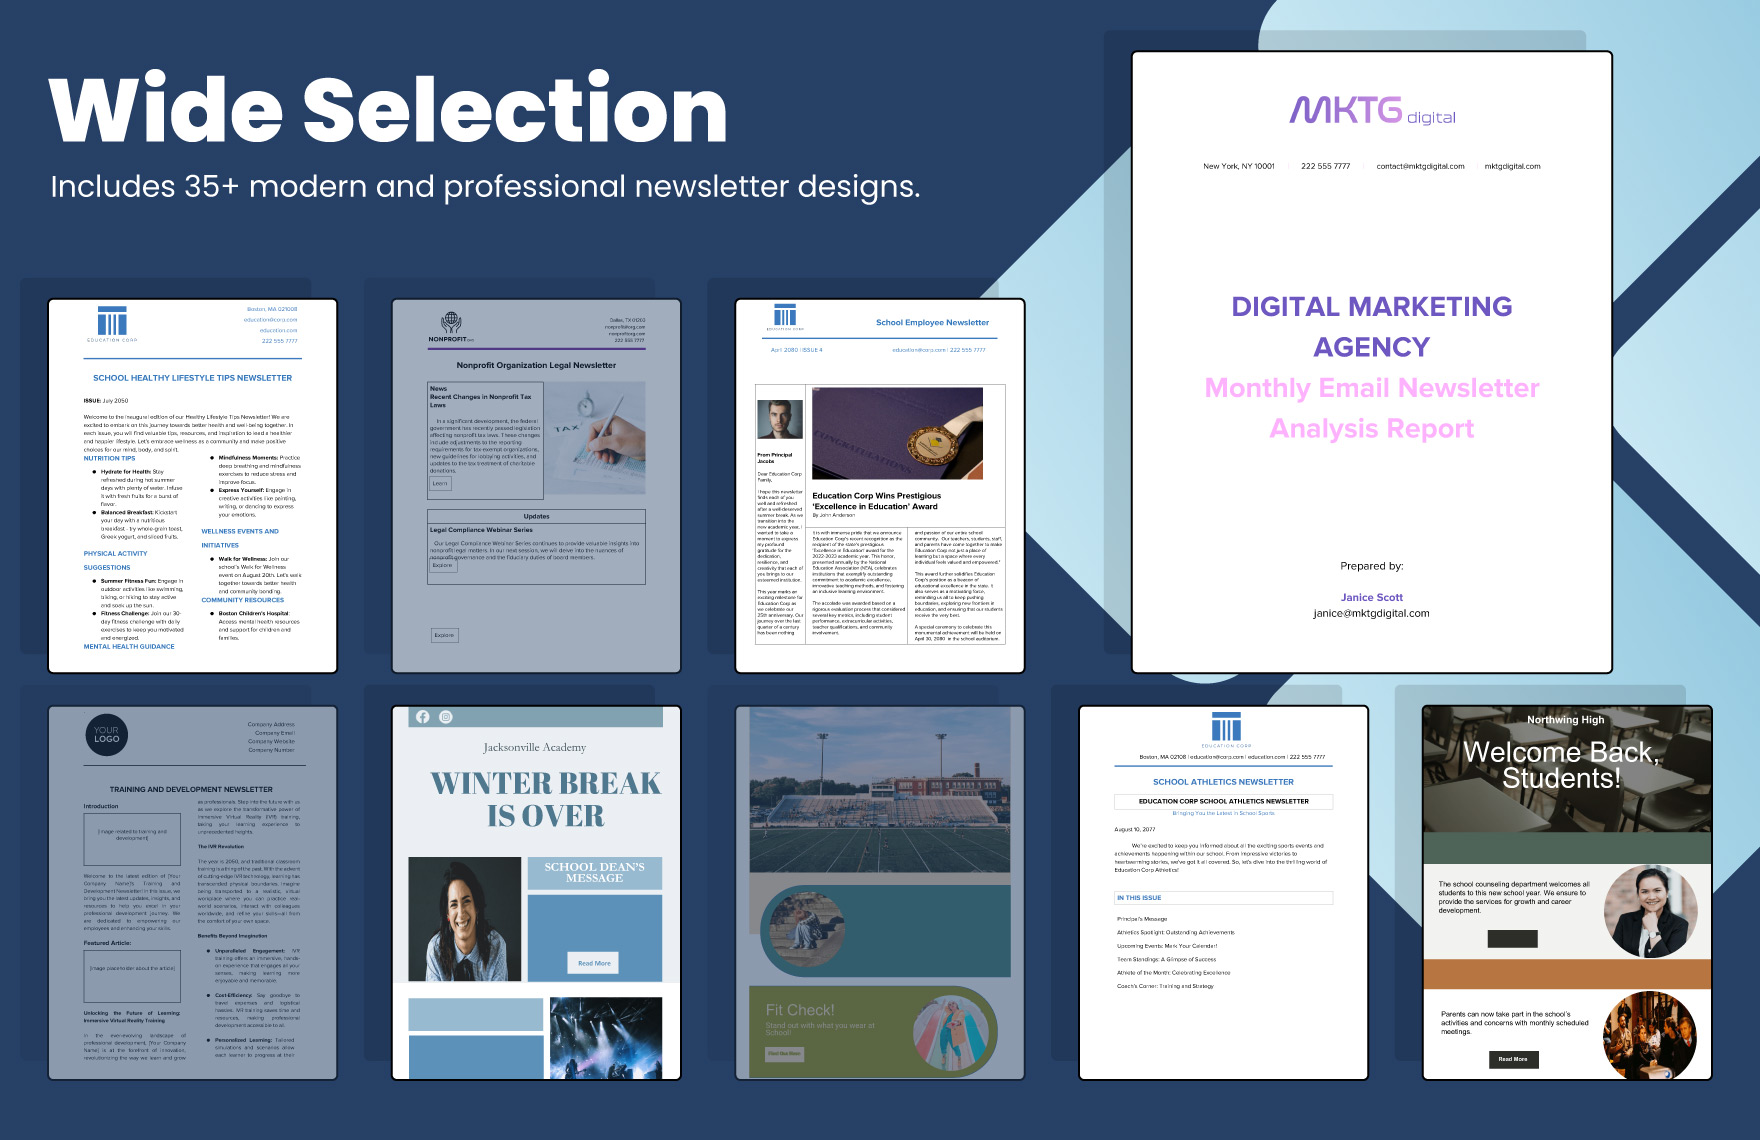The height and width of the screenshot is (1140, 1760).
Task: Click Education Corp logo on Healthy Lifestyle newsletter
Action: 112,323
